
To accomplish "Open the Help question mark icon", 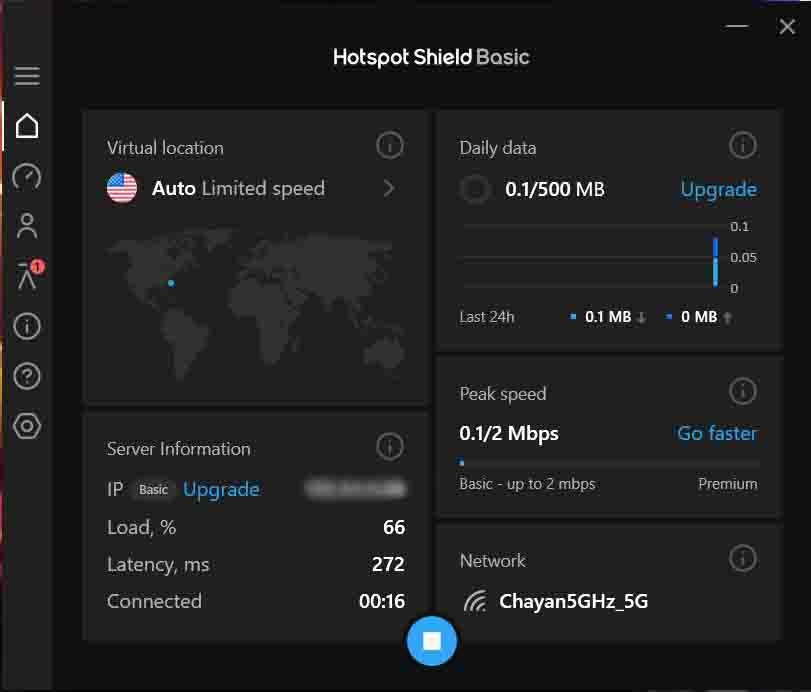I will (x=27, y=376).
